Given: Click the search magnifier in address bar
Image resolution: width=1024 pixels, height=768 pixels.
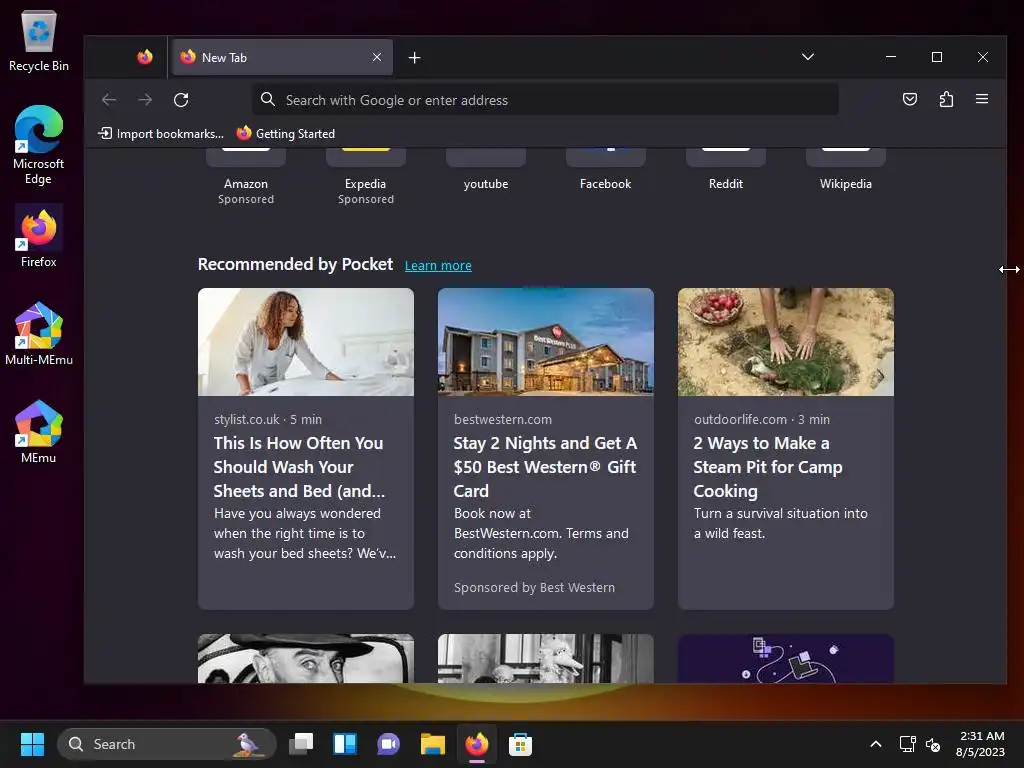Looking at the screenshot, I should 267,99.
